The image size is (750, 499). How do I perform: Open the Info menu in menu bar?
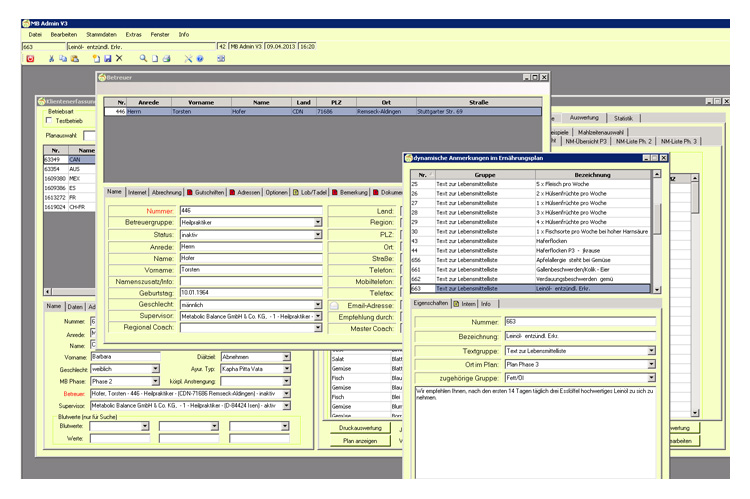tap(184, 34)
